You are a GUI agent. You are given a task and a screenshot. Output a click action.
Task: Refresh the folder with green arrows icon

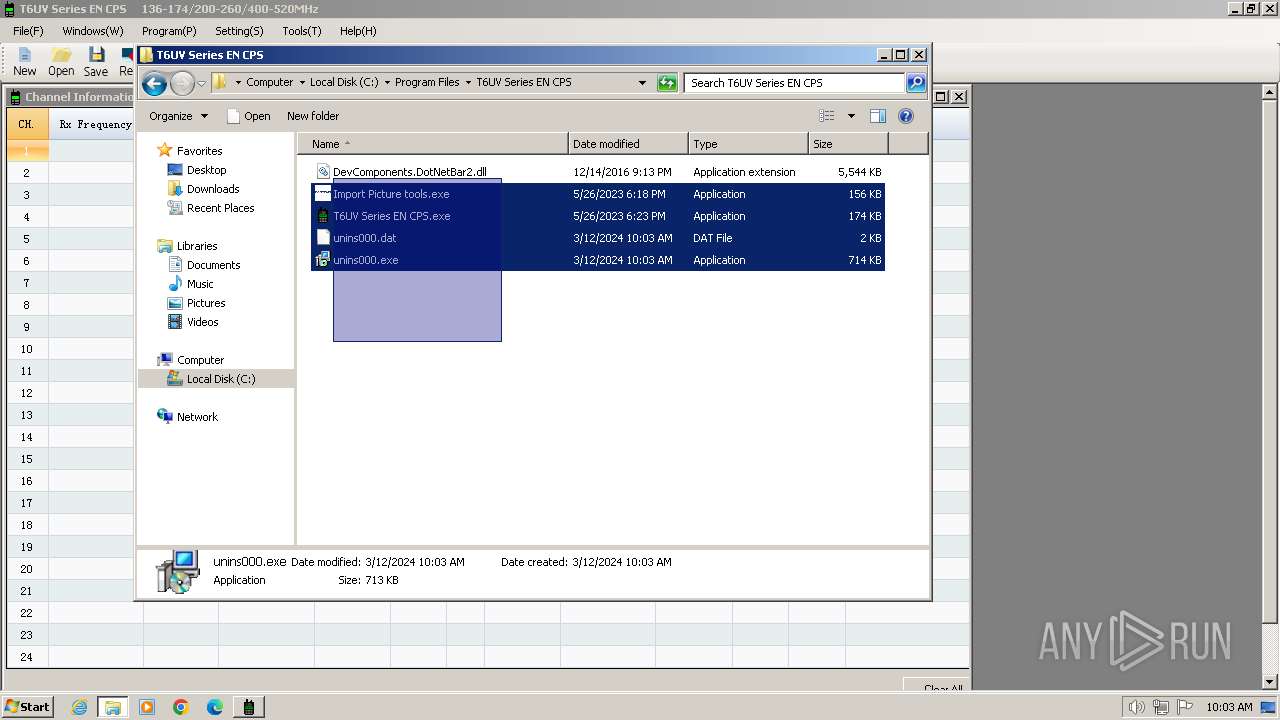click(667, 83)
